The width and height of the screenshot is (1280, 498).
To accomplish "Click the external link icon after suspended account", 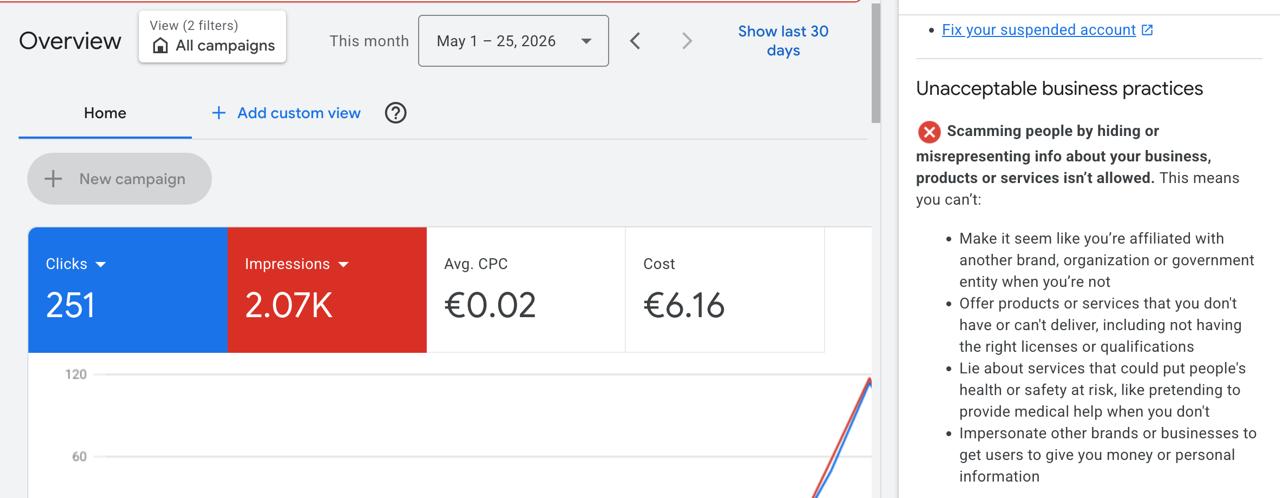I will pos(1147,30).
